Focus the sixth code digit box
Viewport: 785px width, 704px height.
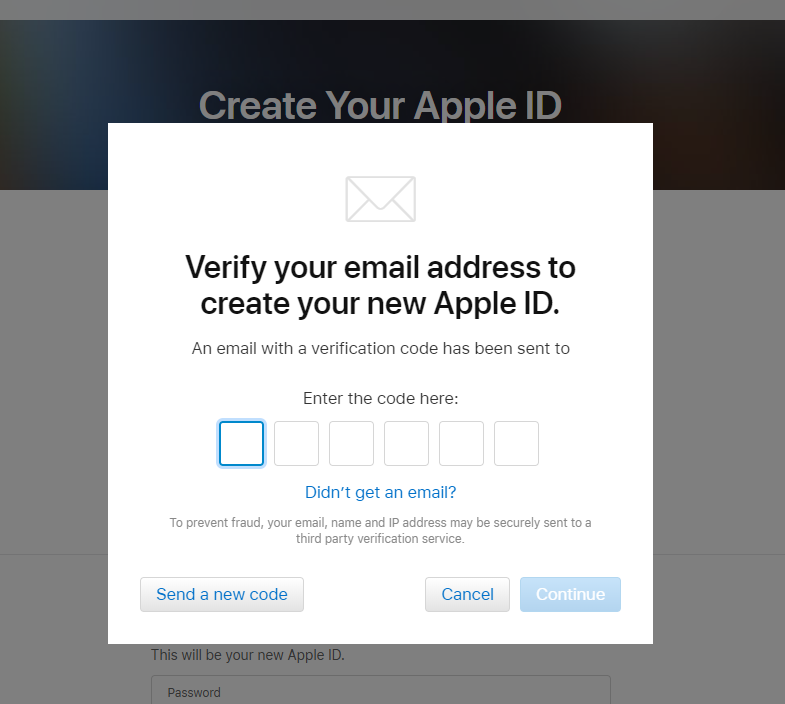coord(517,444)
